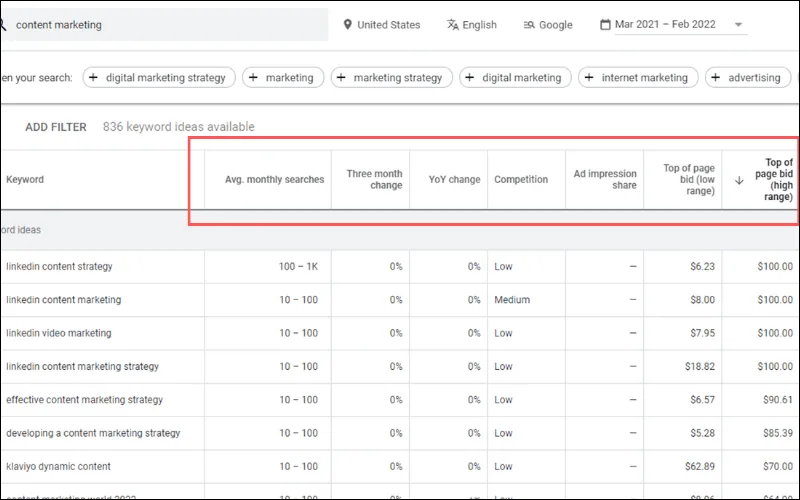This screenshot has width=800, height=500.
Task: Click the location pin icon beside United States
Action: point(347,24)
